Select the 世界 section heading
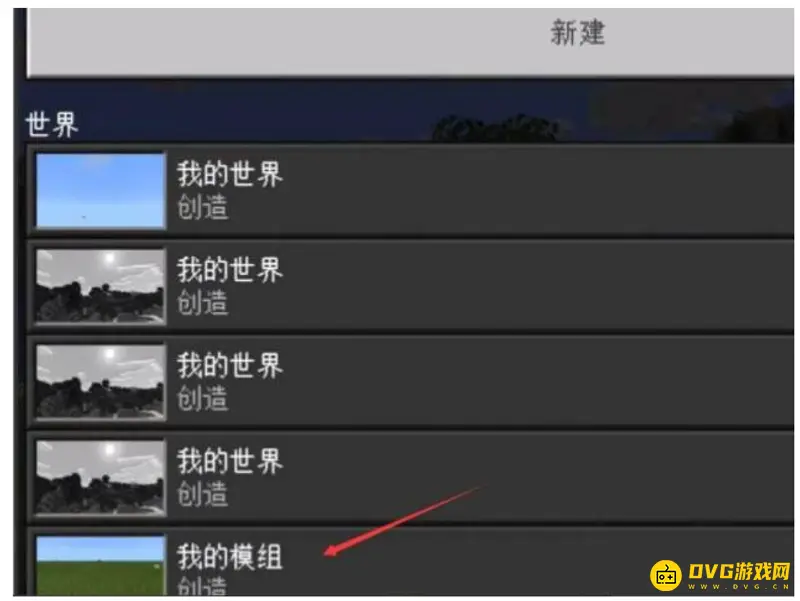The width and height of the screenshot is (800, 601). (x=52, y=125)
